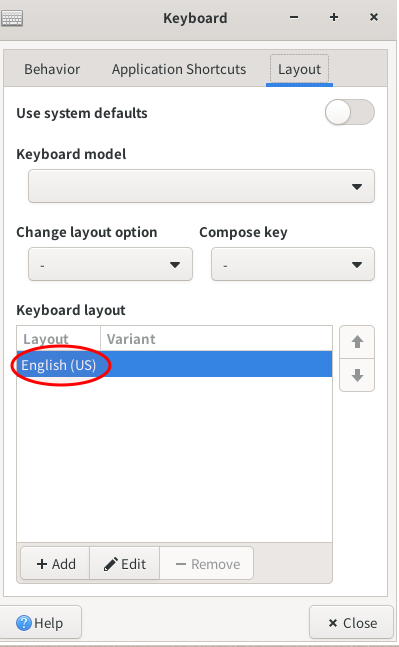Minimize the Keyboard window
Image resolution: width=399 pixels, height=647 pixels.
[294, 17]
